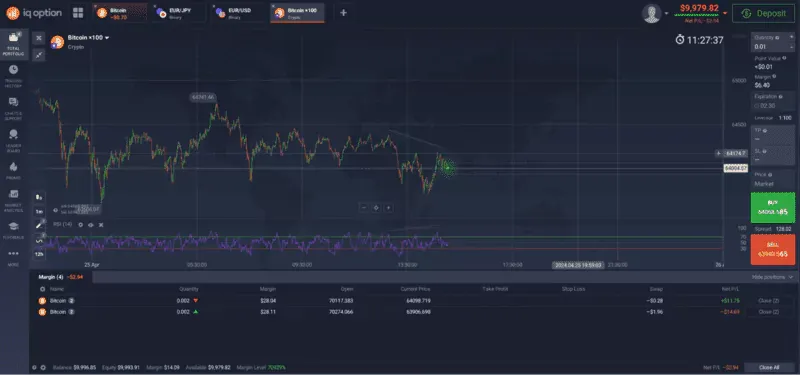The image size is (800, 375).
Task: Open More options in sidebar
Action: tap(13, 258)
